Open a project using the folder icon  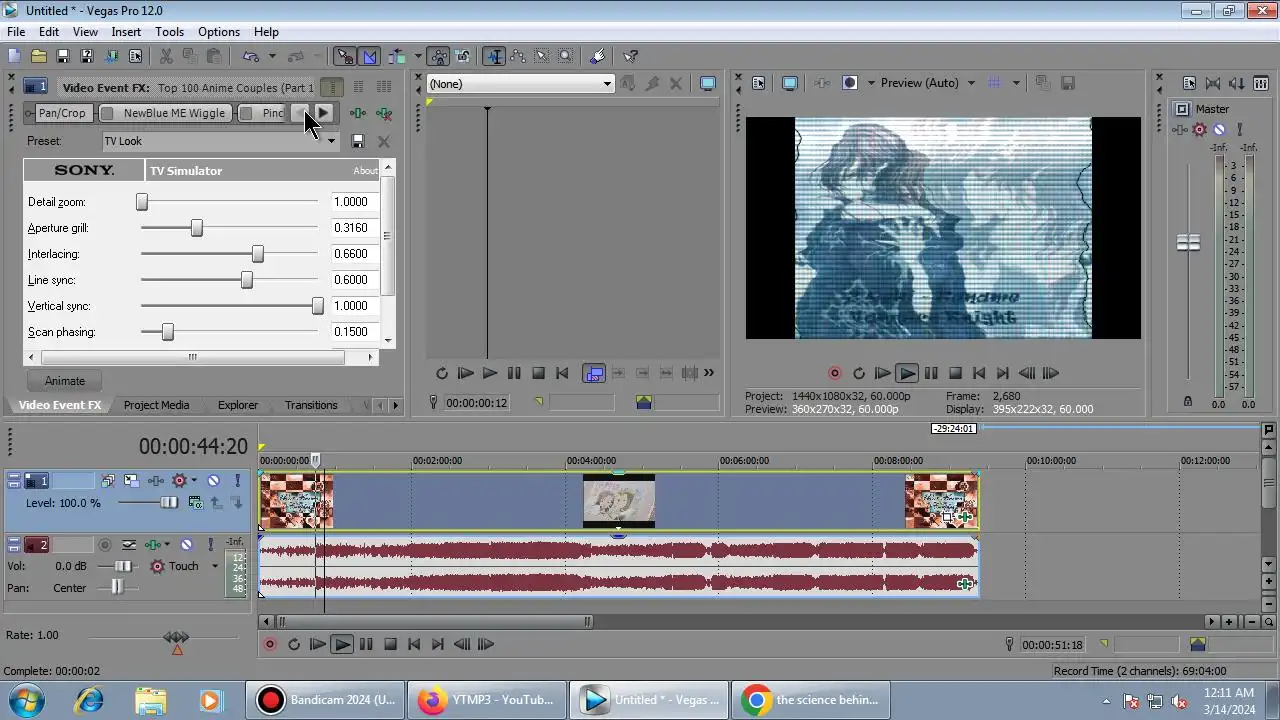(38, 57)
